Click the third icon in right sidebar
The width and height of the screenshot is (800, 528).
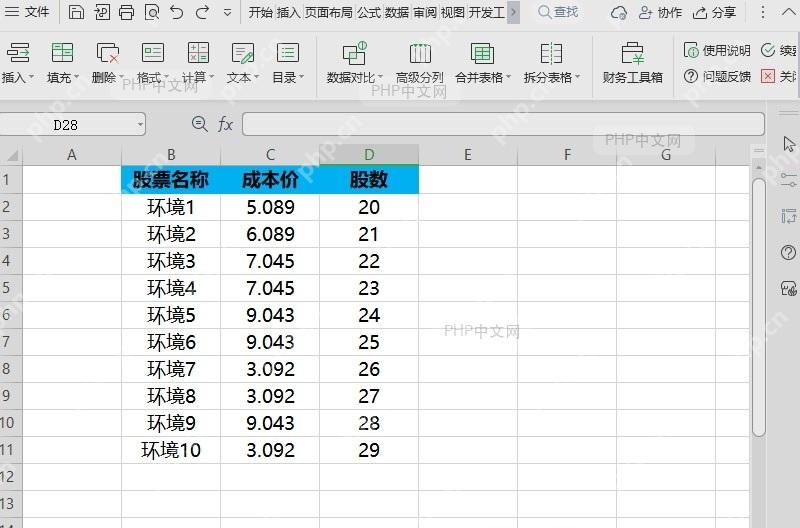tap(789, 216)
